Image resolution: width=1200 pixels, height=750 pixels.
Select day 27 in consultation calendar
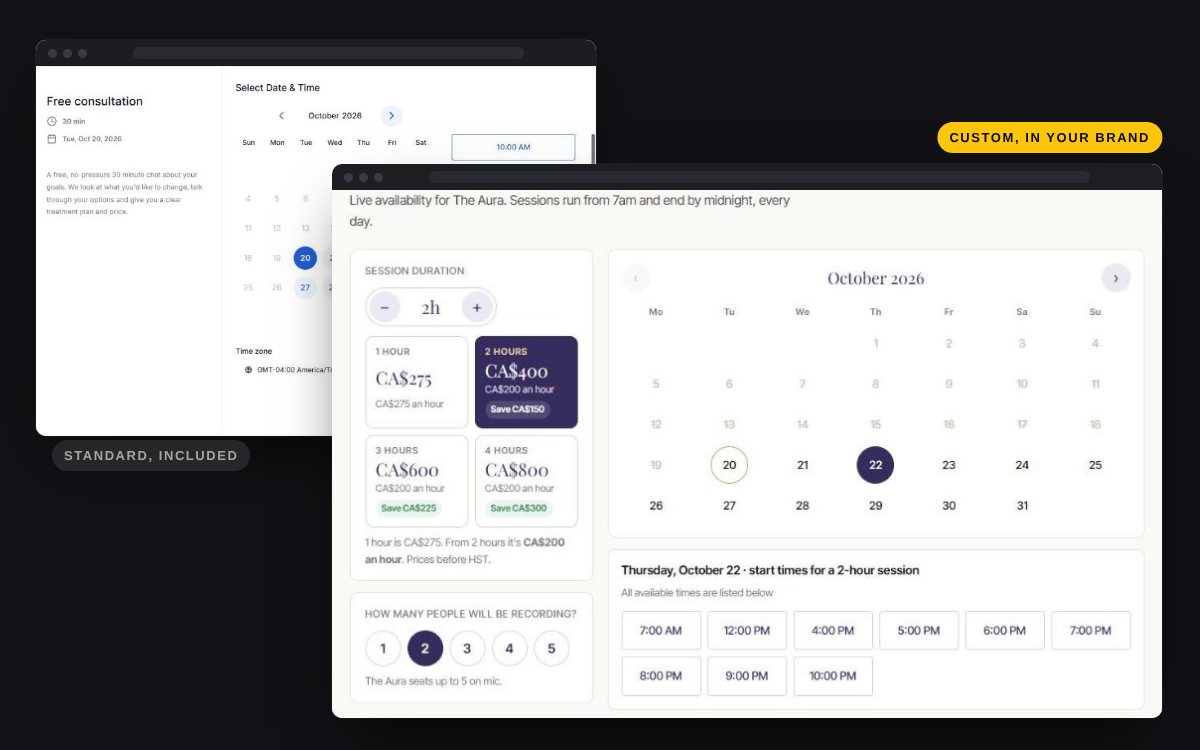coord(305,287)
